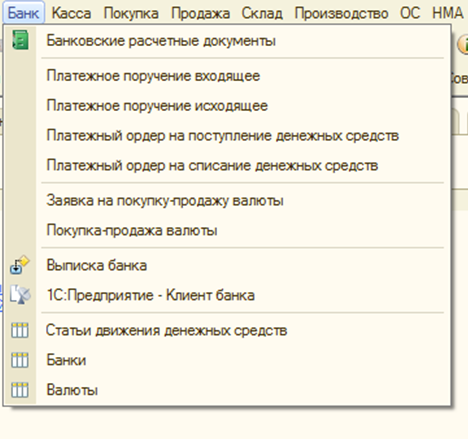Choose Платежное поручение входящее
The image size is (468, 439).
[x=227, y=76]
